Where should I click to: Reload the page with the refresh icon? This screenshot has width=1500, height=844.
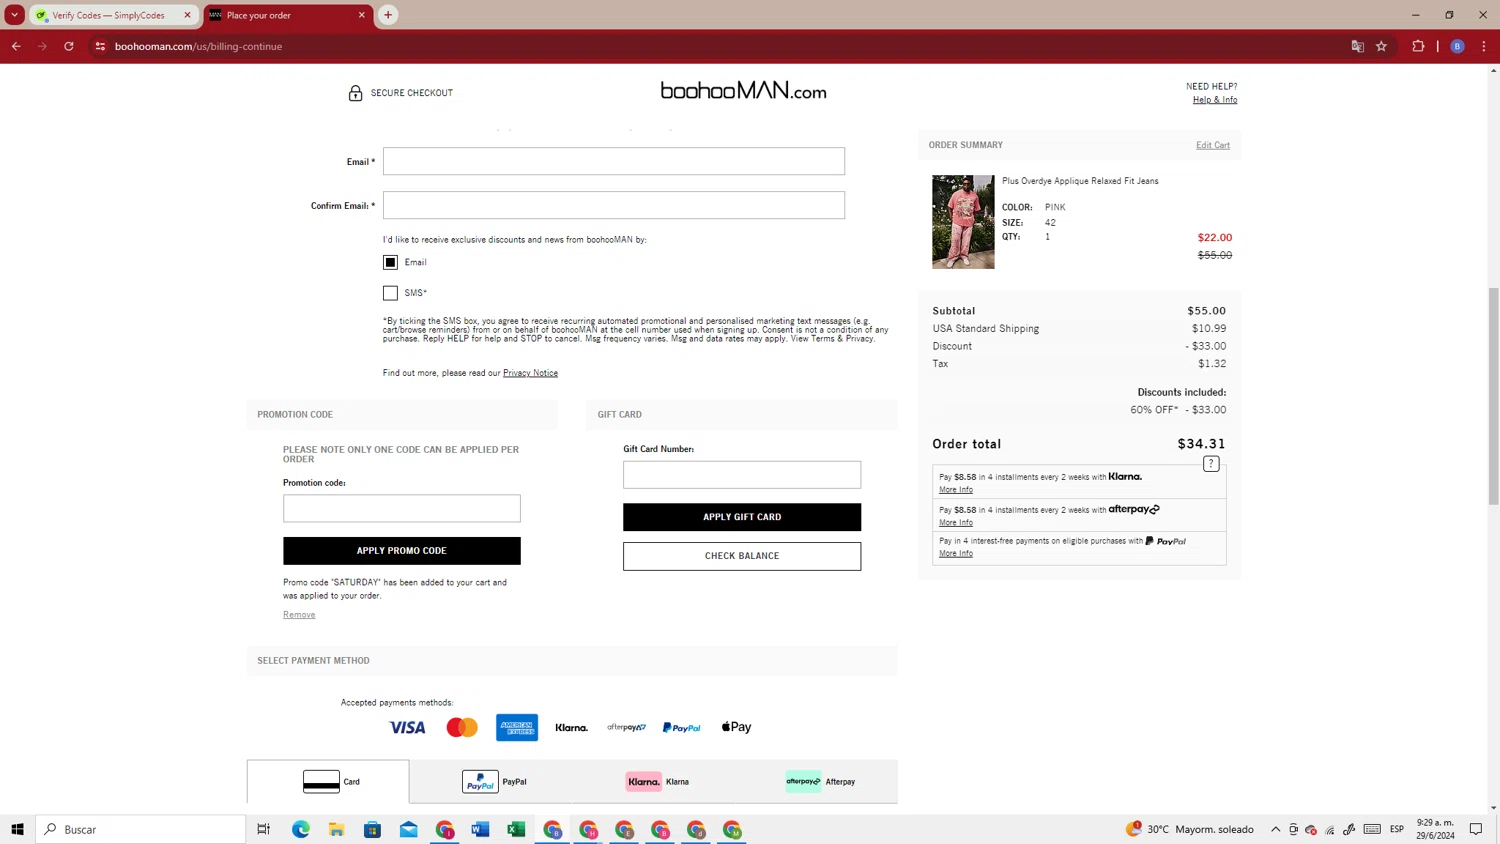click(x=69, y=46)
